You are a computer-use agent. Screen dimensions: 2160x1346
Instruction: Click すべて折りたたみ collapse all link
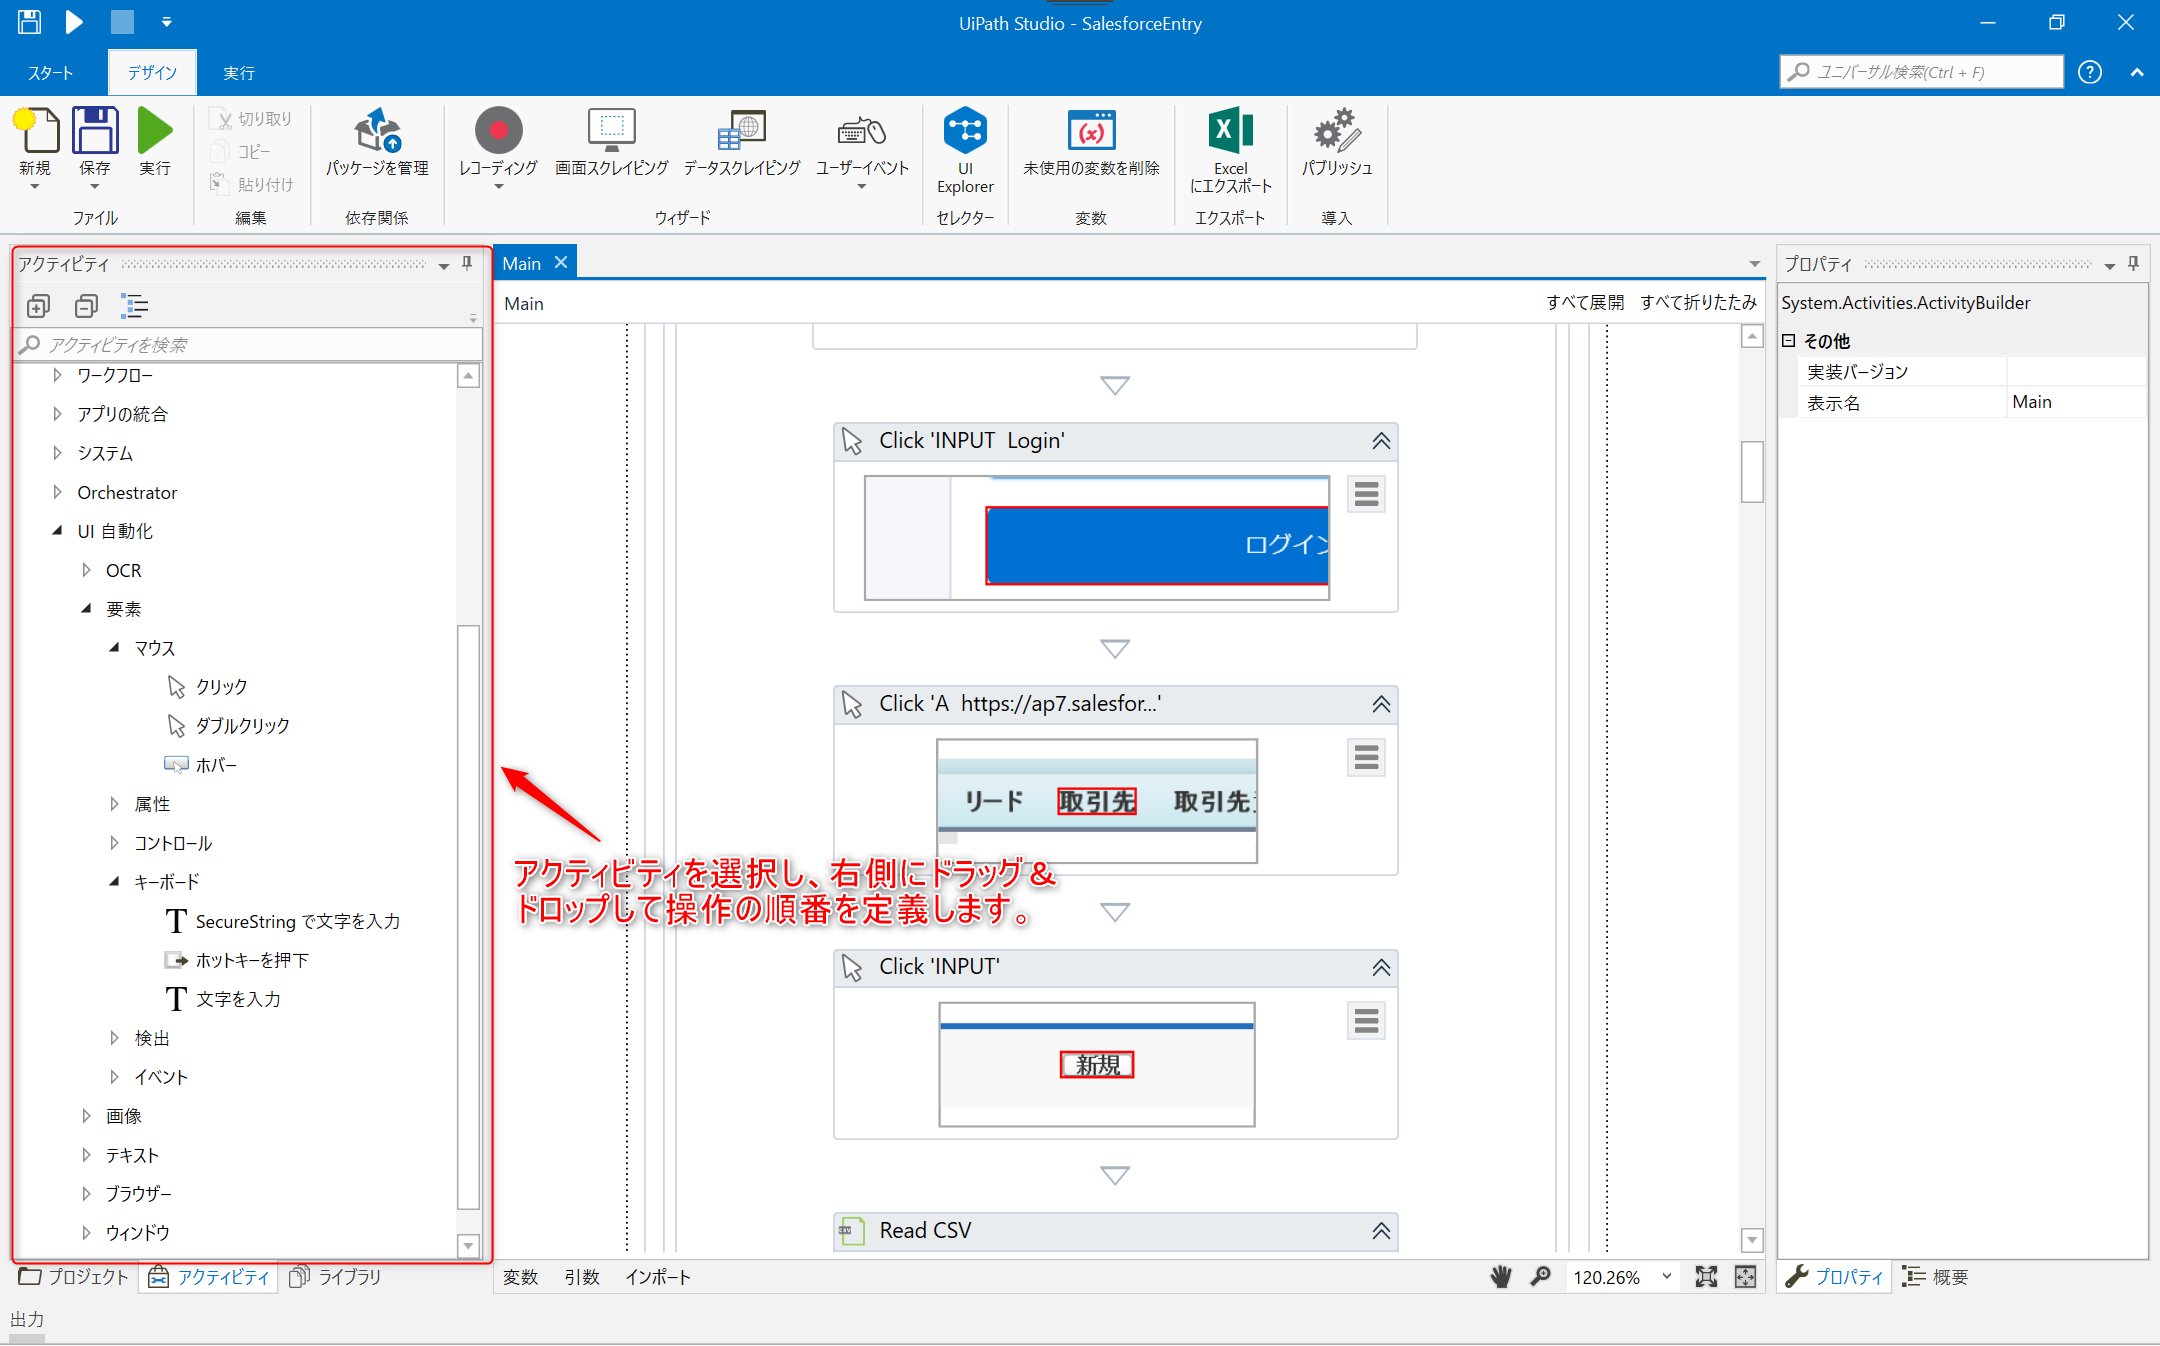tap(1698, 302)
